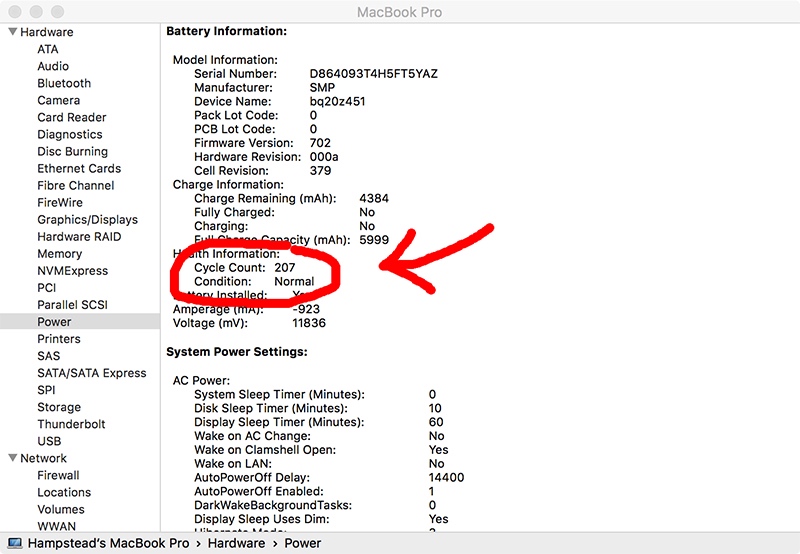800x554 pixels.
Task: Click the MacBook Pro window title
Action: pos(399,12)
